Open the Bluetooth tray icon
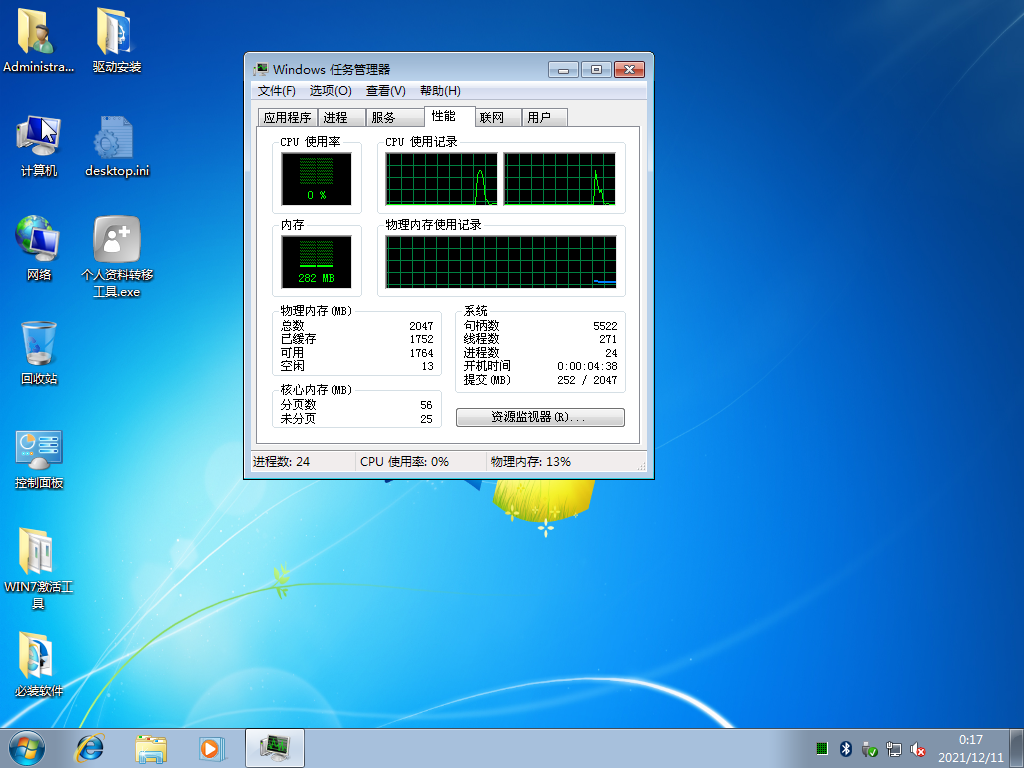 coord(846,748)
